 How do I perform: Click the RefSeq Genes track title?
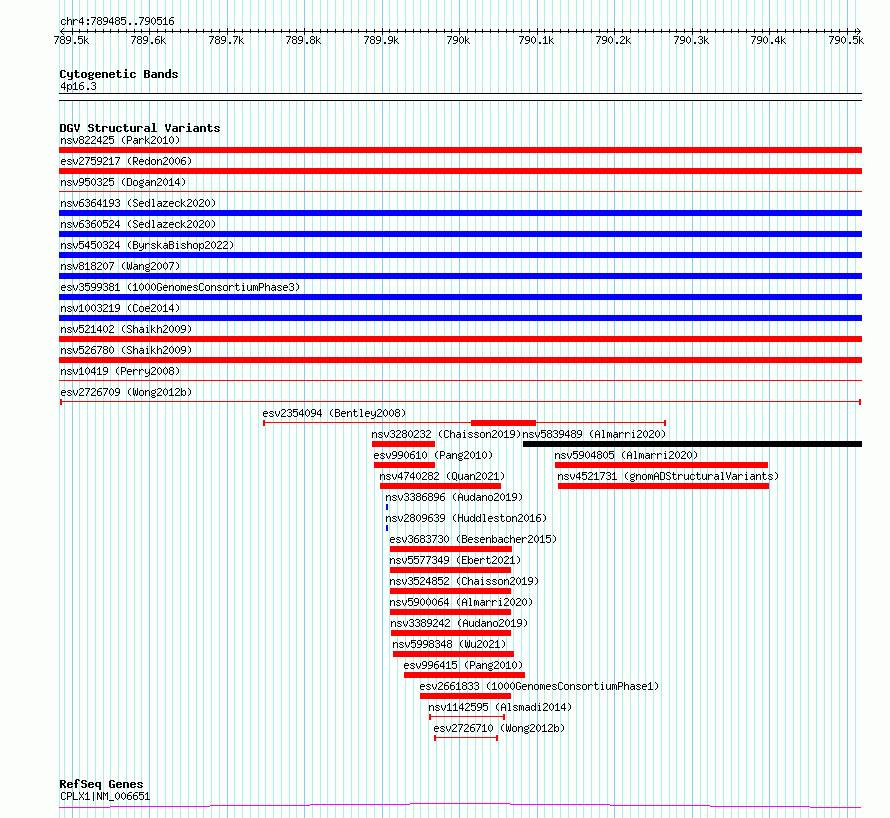click(101, 784)
